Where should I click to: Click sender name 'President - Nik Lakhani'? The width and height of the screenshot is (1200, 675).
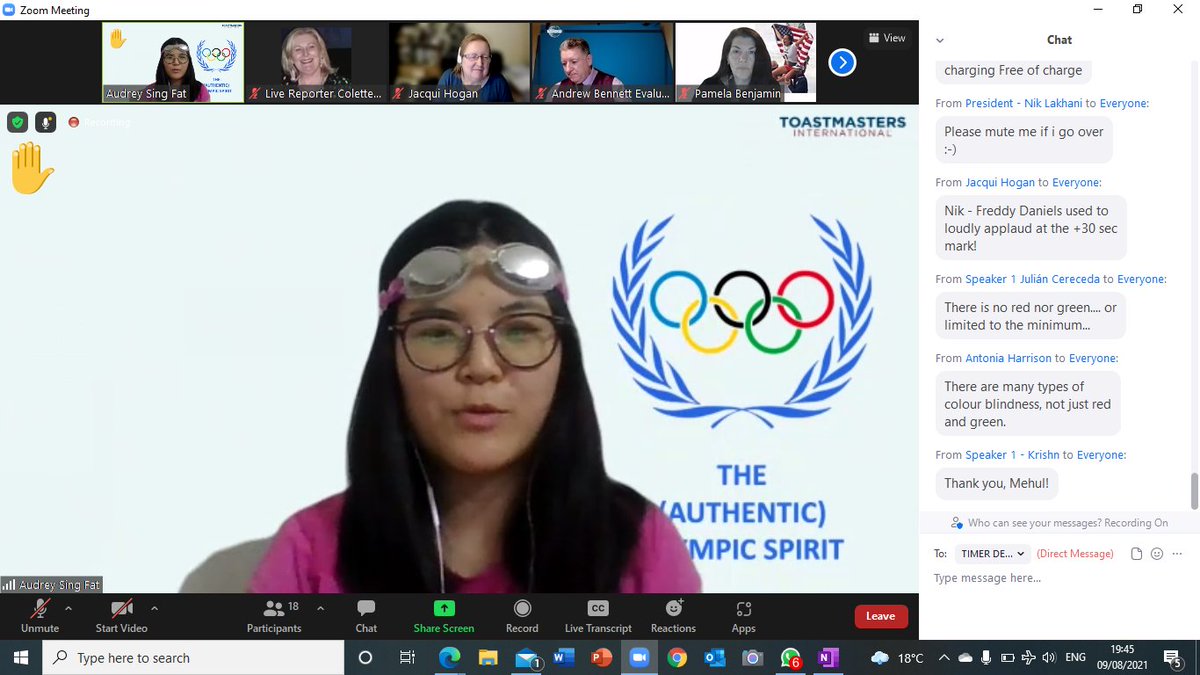[x=1024, y=103]
